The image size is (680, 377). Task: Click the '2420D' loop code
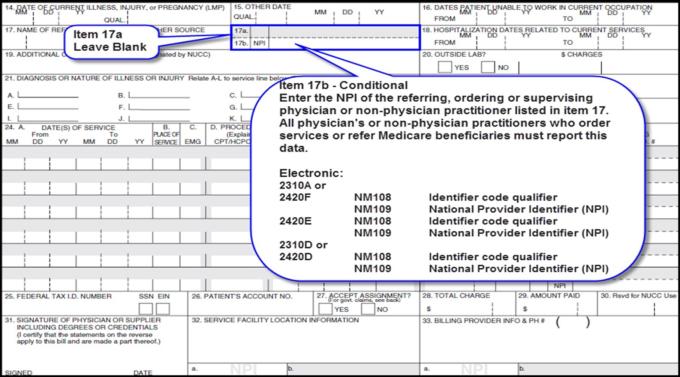[296, 257]
